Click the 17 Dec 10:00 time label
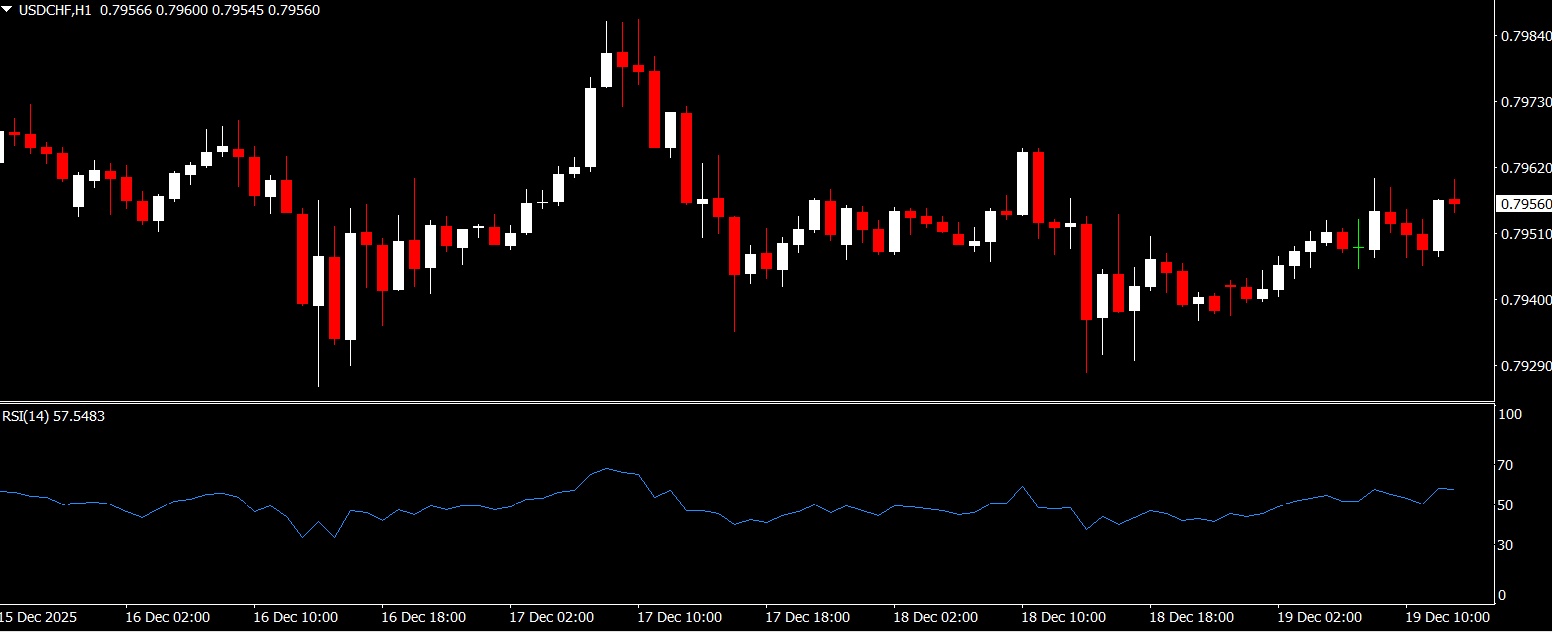The width and height of the screenshot is (1552, 632). tap(679, 617)
